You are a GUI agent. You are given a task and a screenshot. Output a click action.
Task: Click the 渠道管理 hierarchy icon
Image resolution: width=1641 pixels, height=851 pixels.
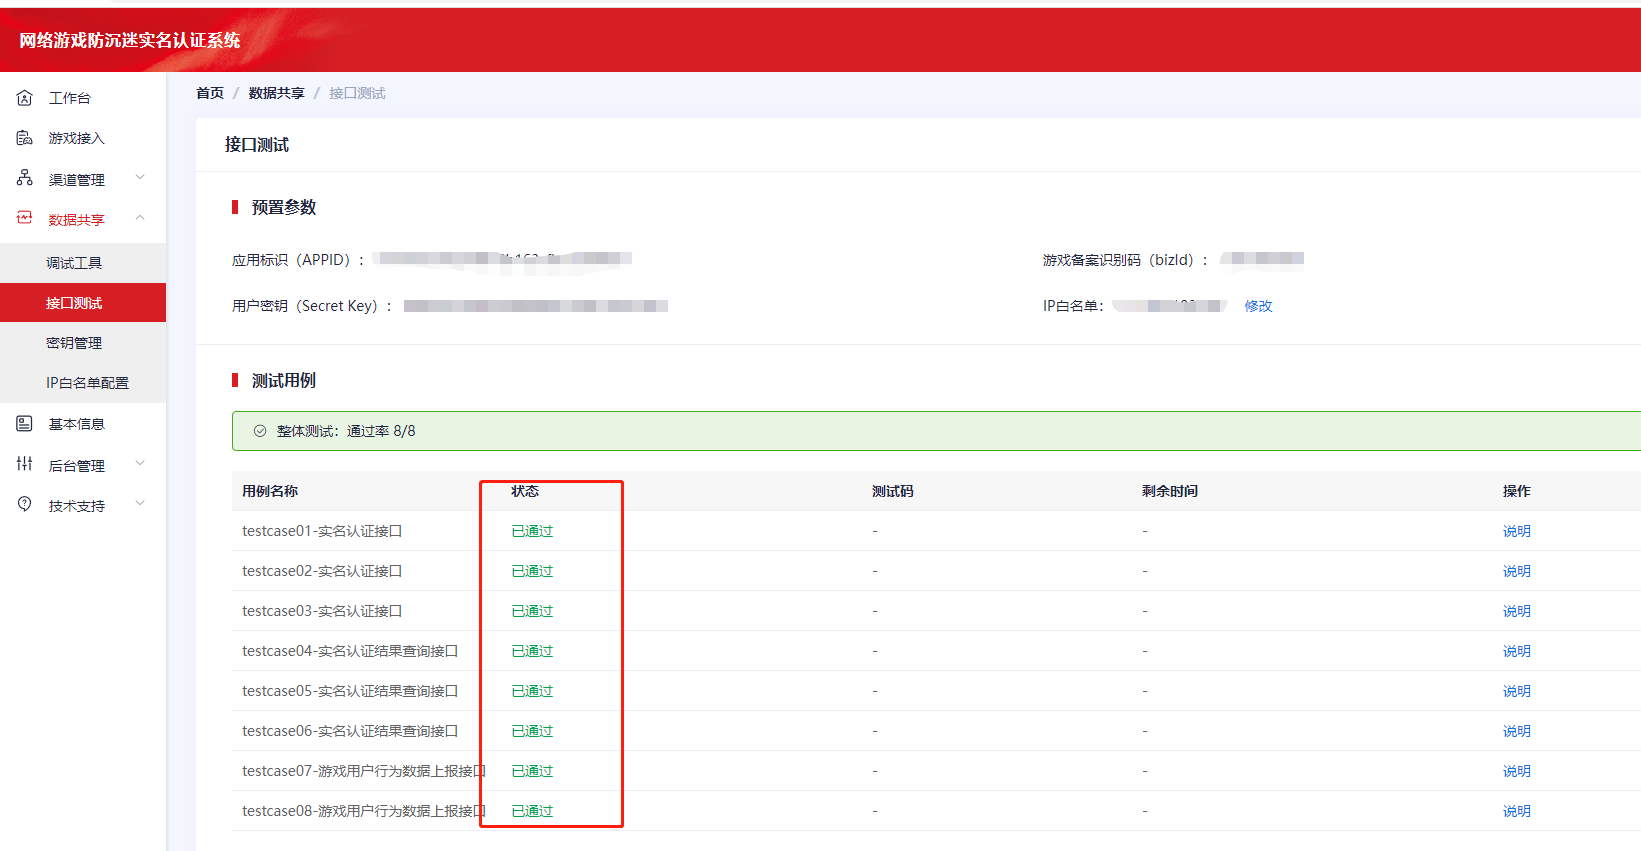pos(25,178)
